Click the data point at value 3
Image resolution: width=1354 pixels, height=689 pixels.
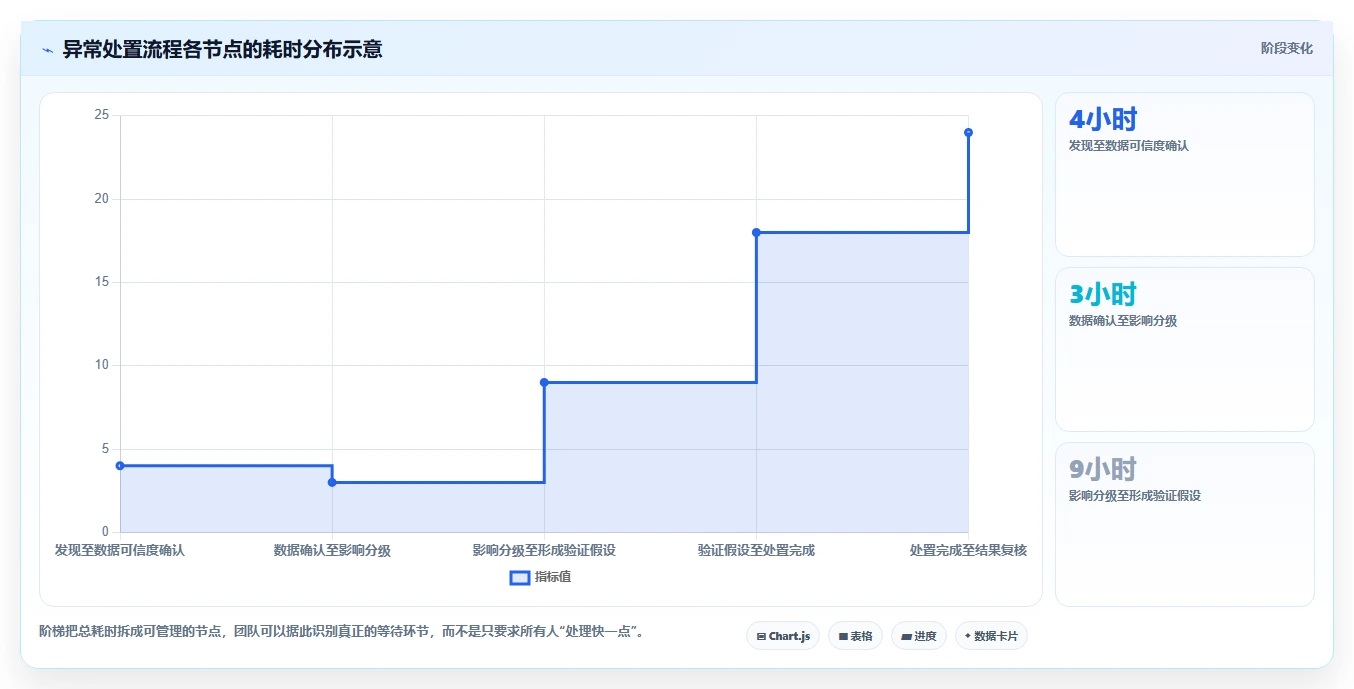point(332,482)
